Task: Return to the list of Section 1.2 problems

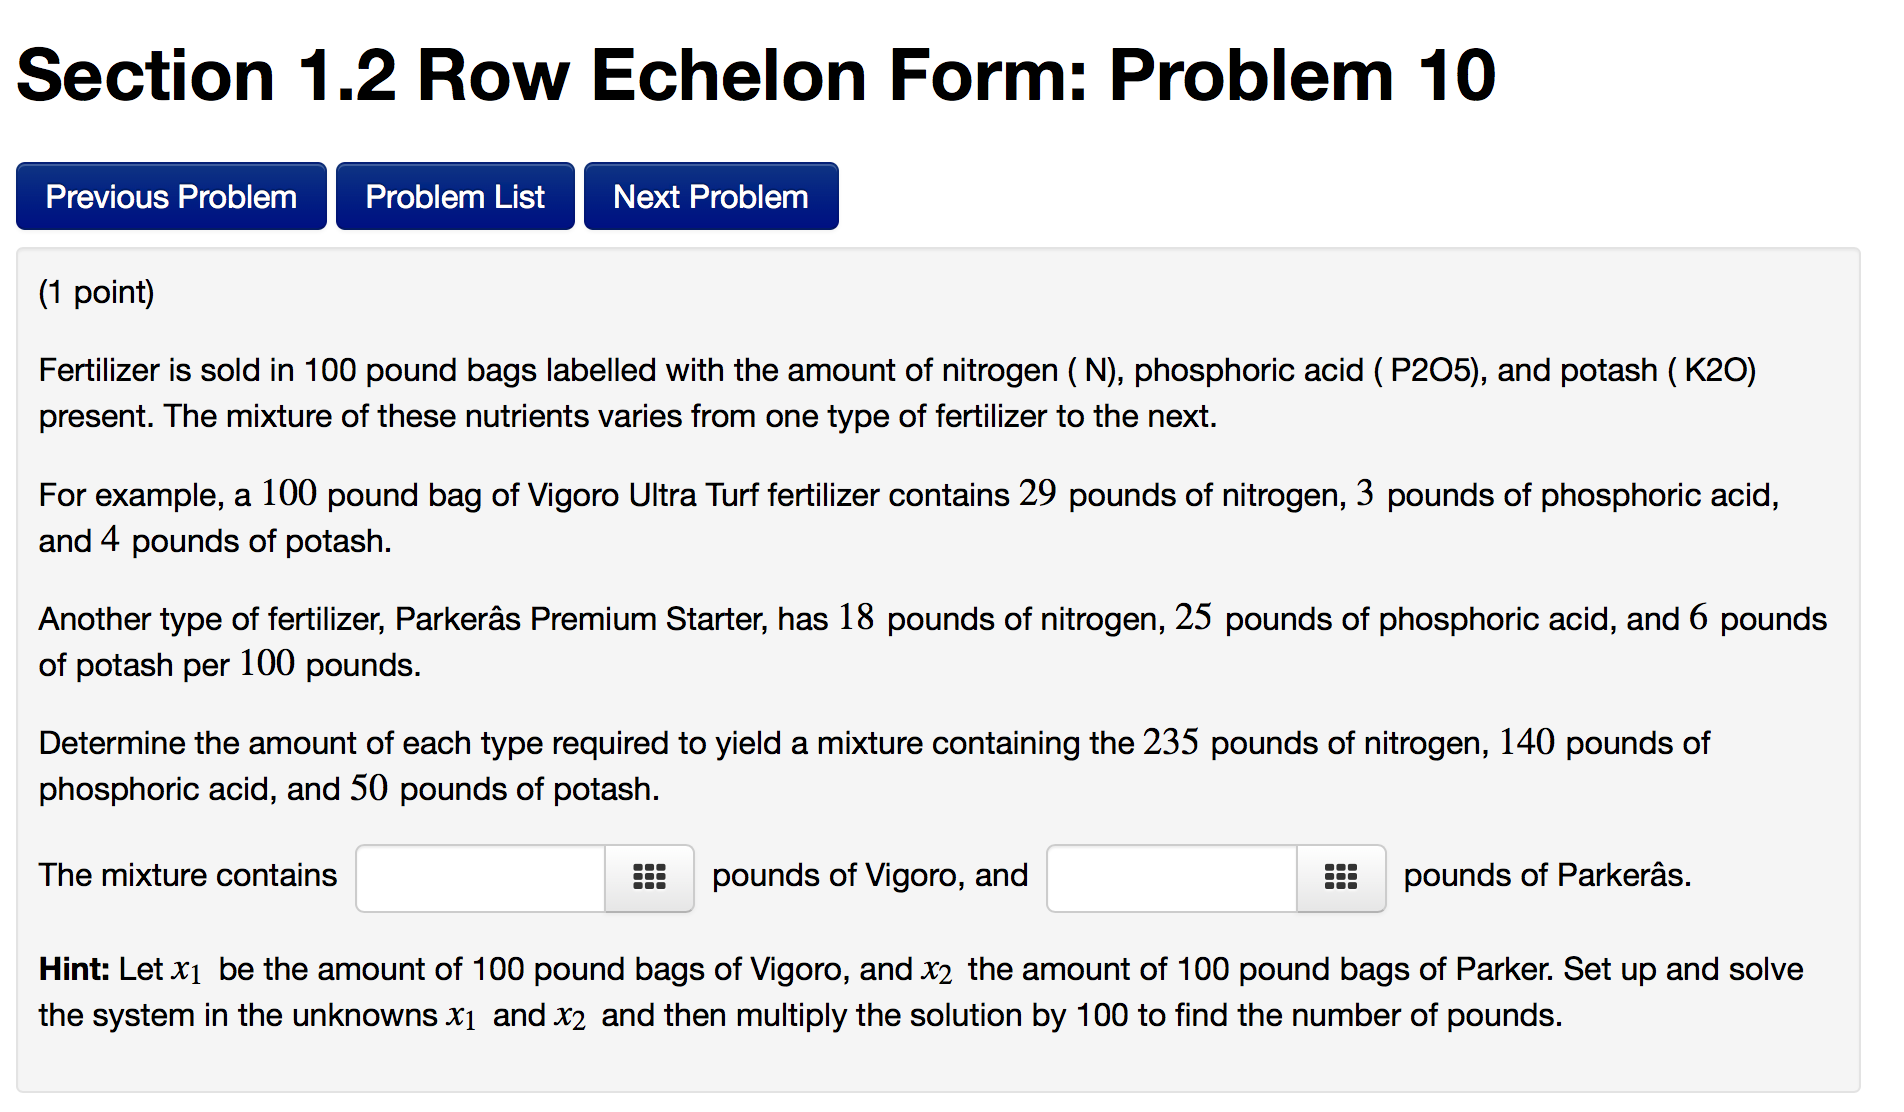Action: tap(455, 196)
